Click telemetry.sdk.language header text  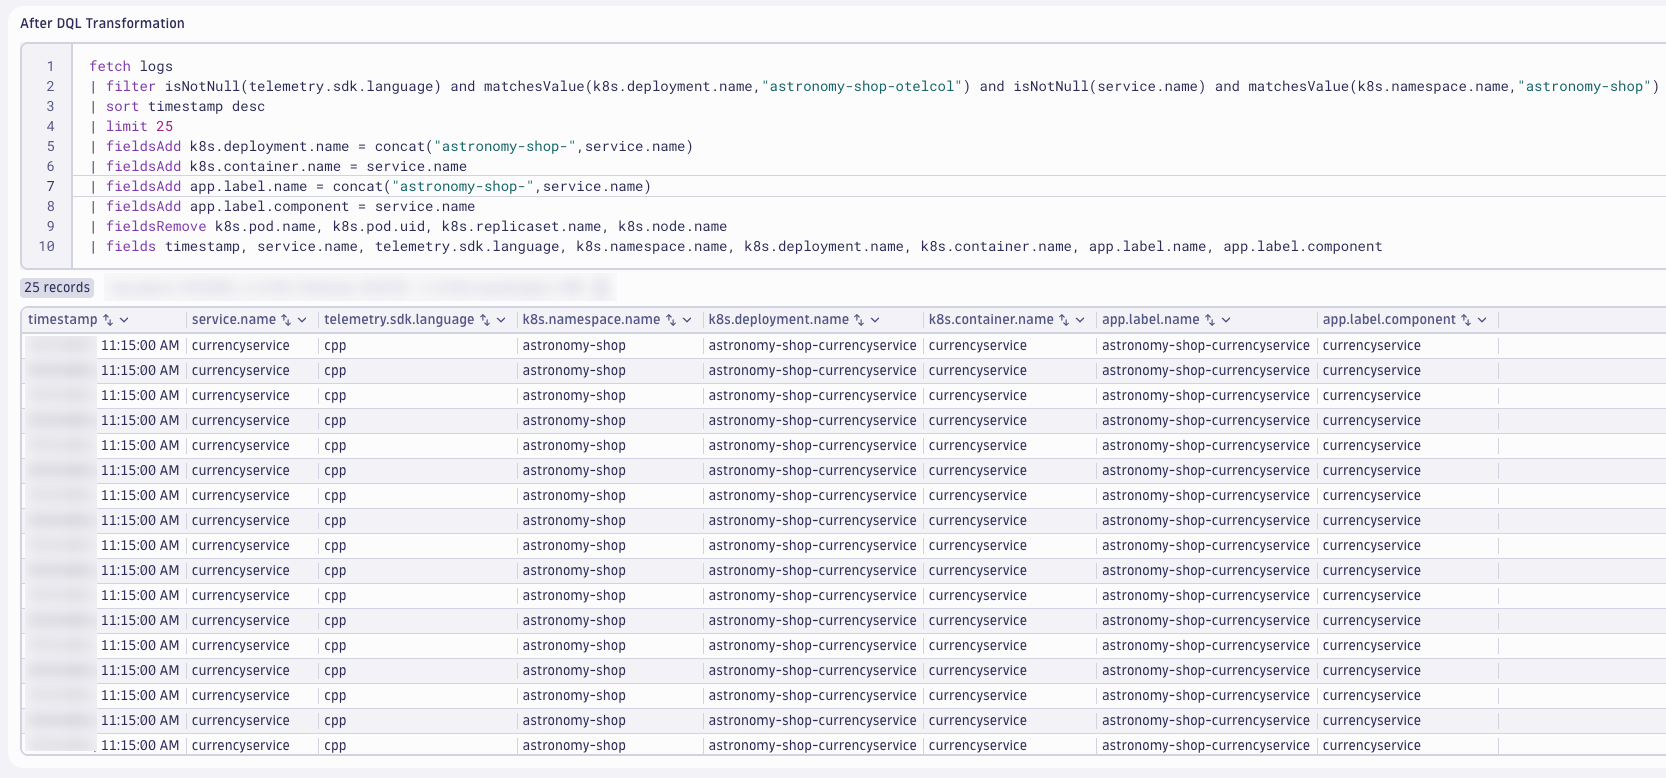point(399,320)
